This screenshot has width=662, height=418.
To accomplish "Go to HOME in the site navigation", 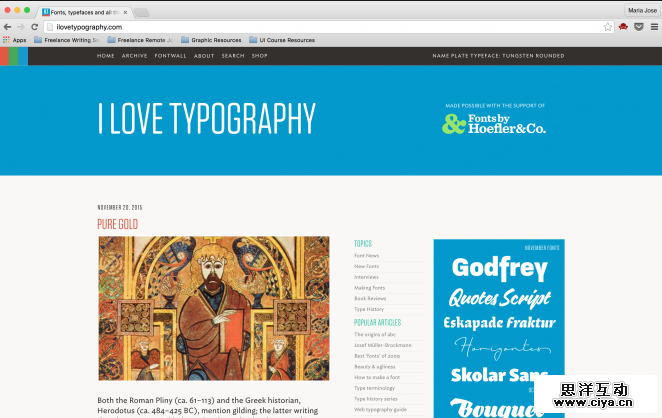I will pyautogui.click(x=106, y=56).
